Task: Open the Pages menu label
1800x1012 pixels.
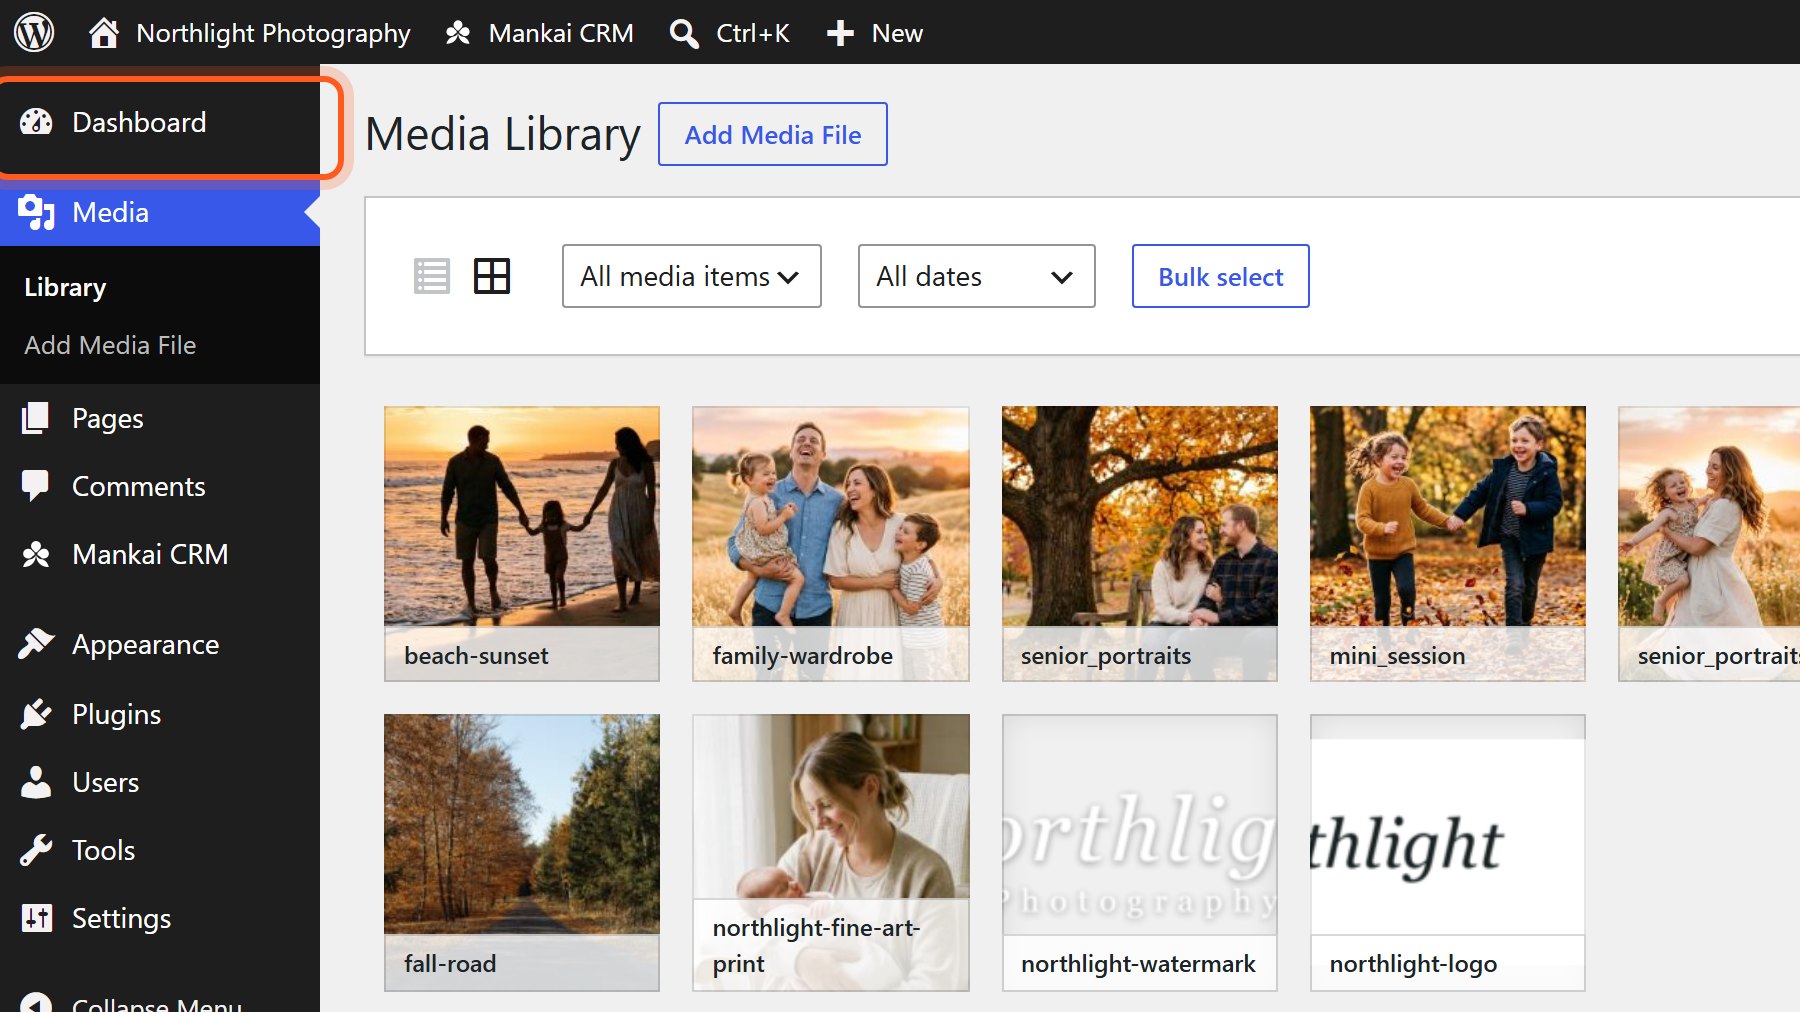Action: pyautogui.click(x=108, y=418)
